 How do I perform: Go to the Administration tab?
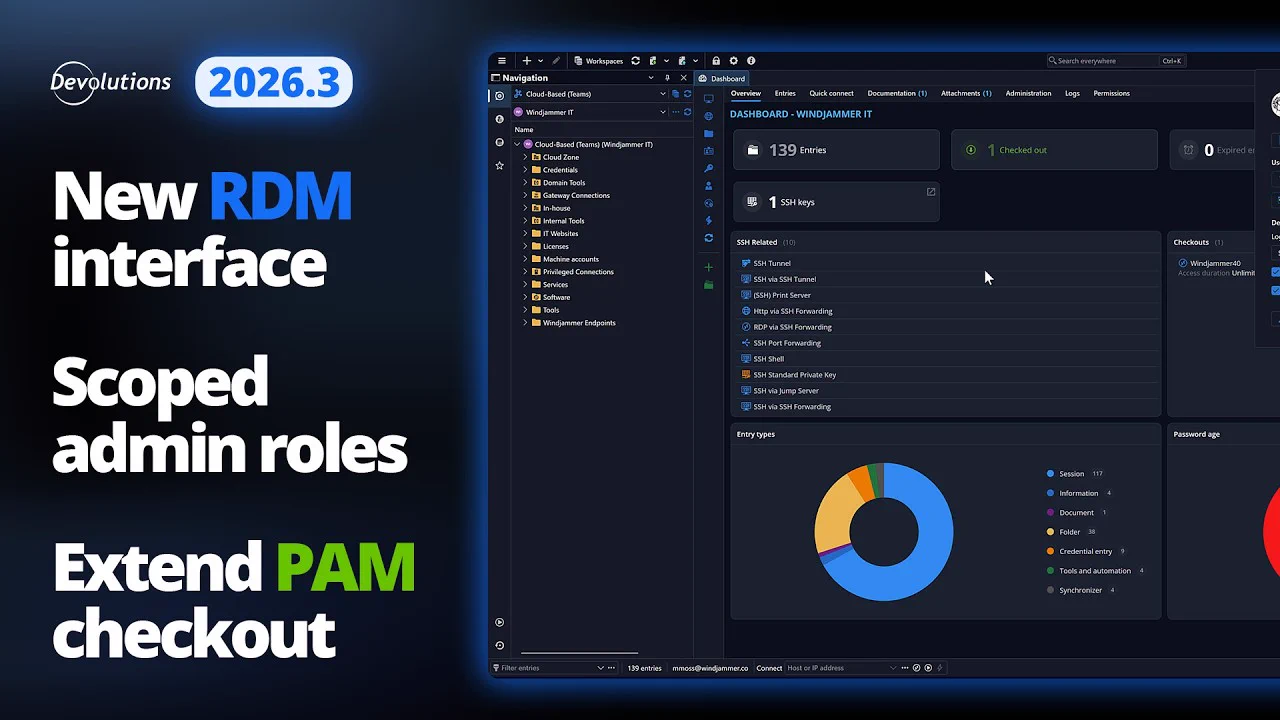click(x=1028, y=93)
